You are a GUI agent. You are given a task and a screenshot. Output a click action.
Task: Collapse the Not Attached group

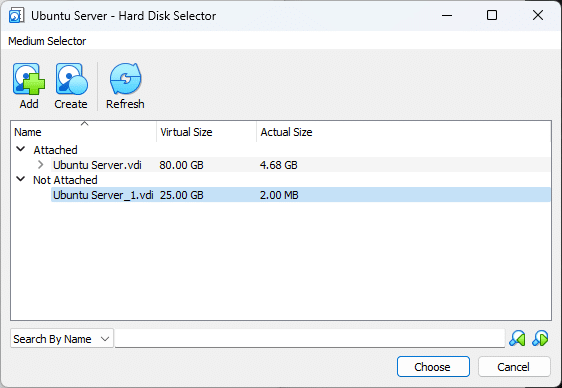tap(21, 179)
